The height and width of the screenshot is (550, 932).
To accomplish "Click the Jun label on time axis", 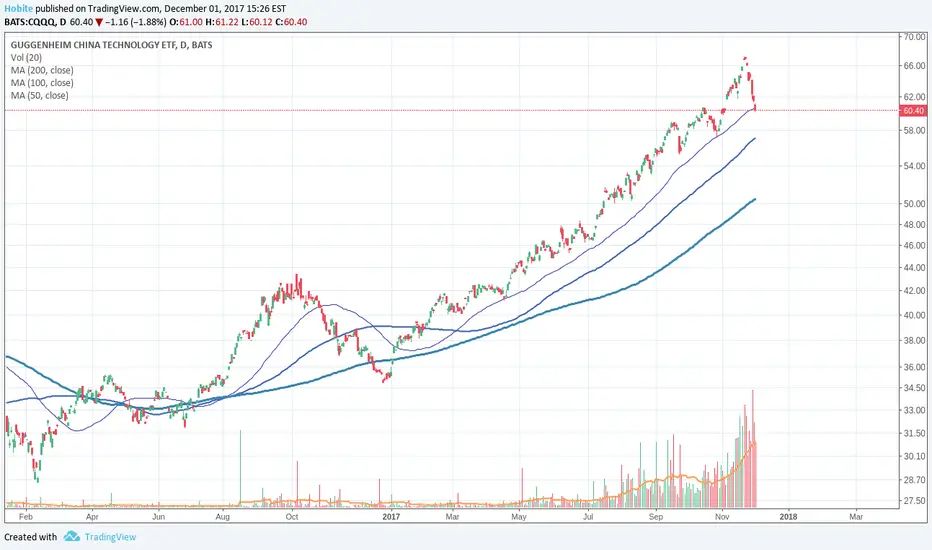I will click(x=158, y=517).
